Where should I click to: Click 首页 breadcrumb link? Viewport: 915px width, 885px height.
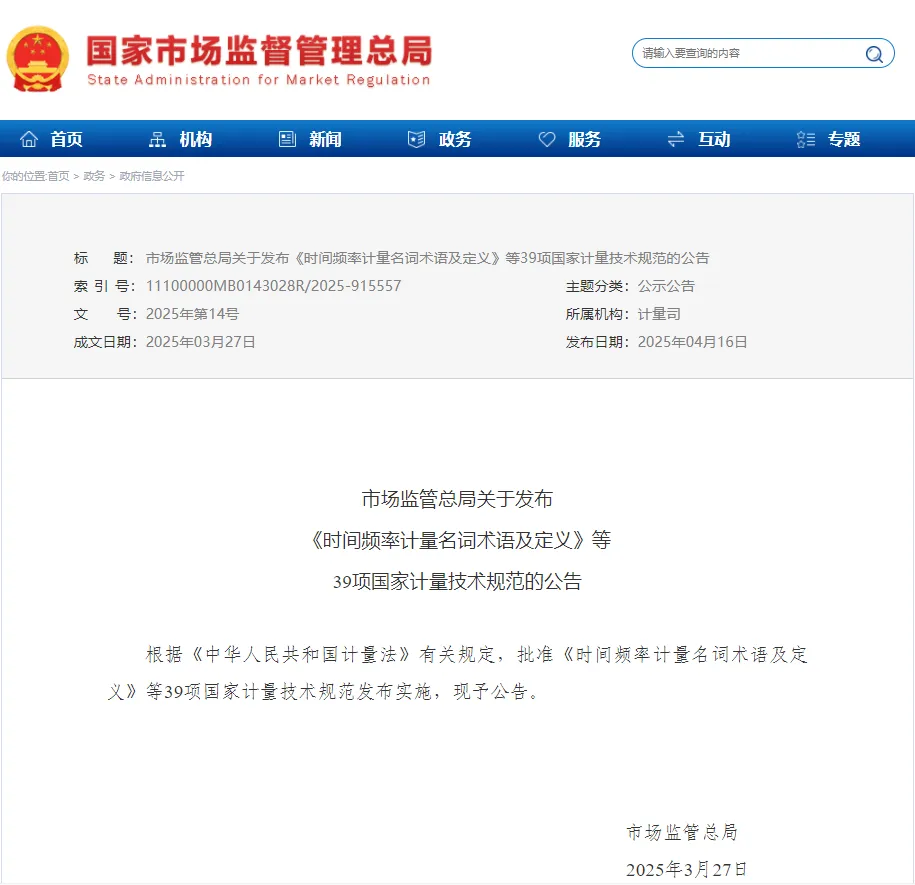click(58, 176)
